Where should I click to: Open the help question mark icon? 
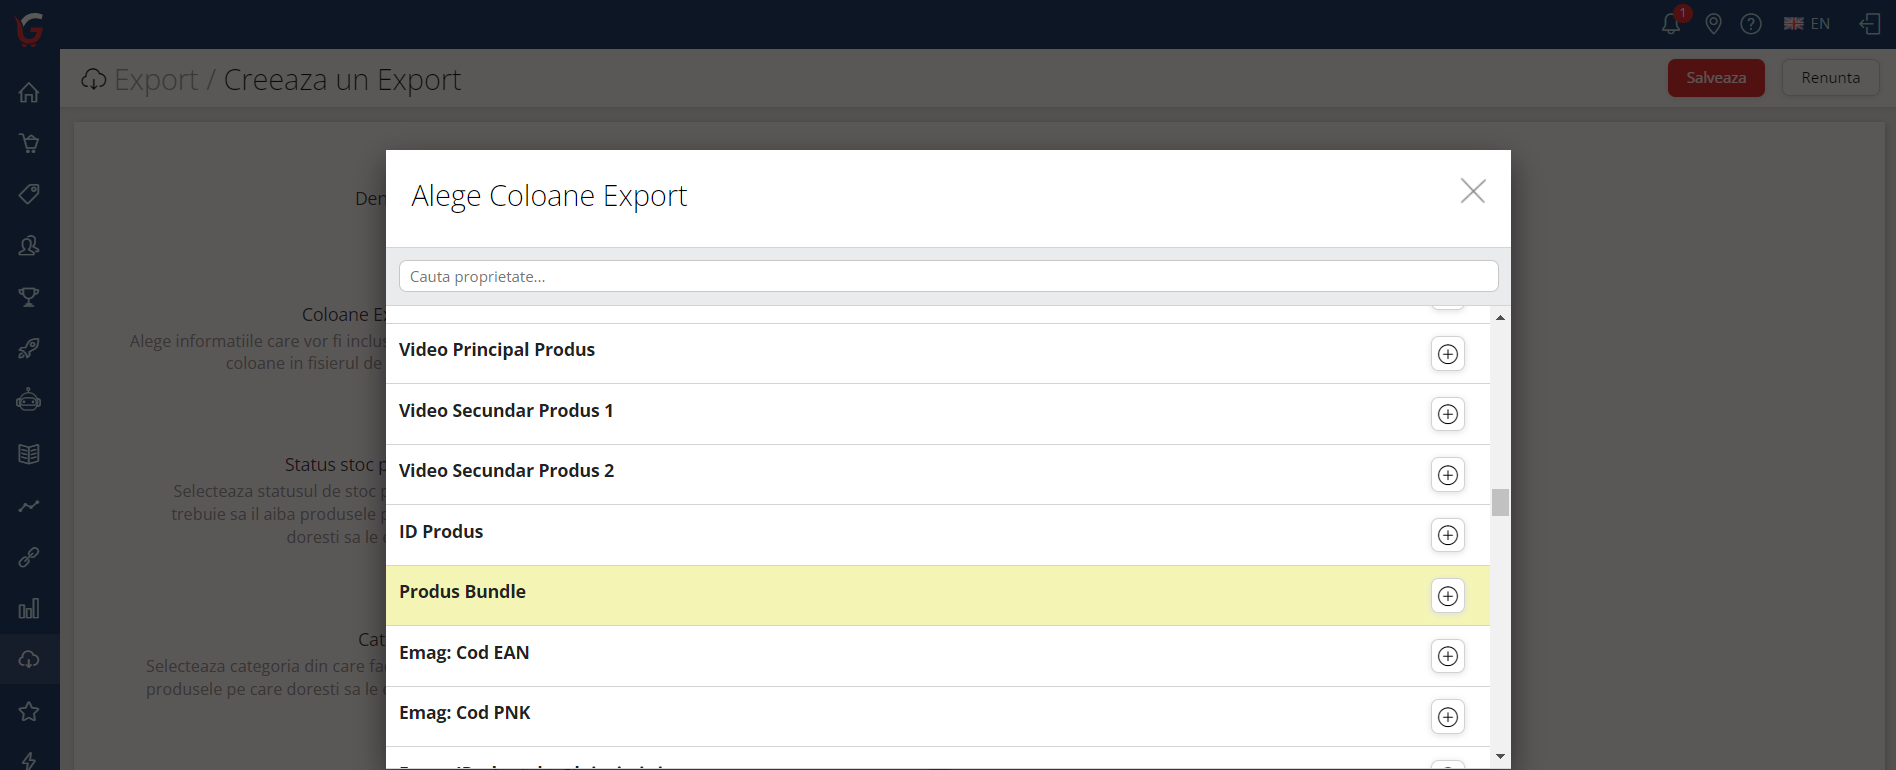1751,24
